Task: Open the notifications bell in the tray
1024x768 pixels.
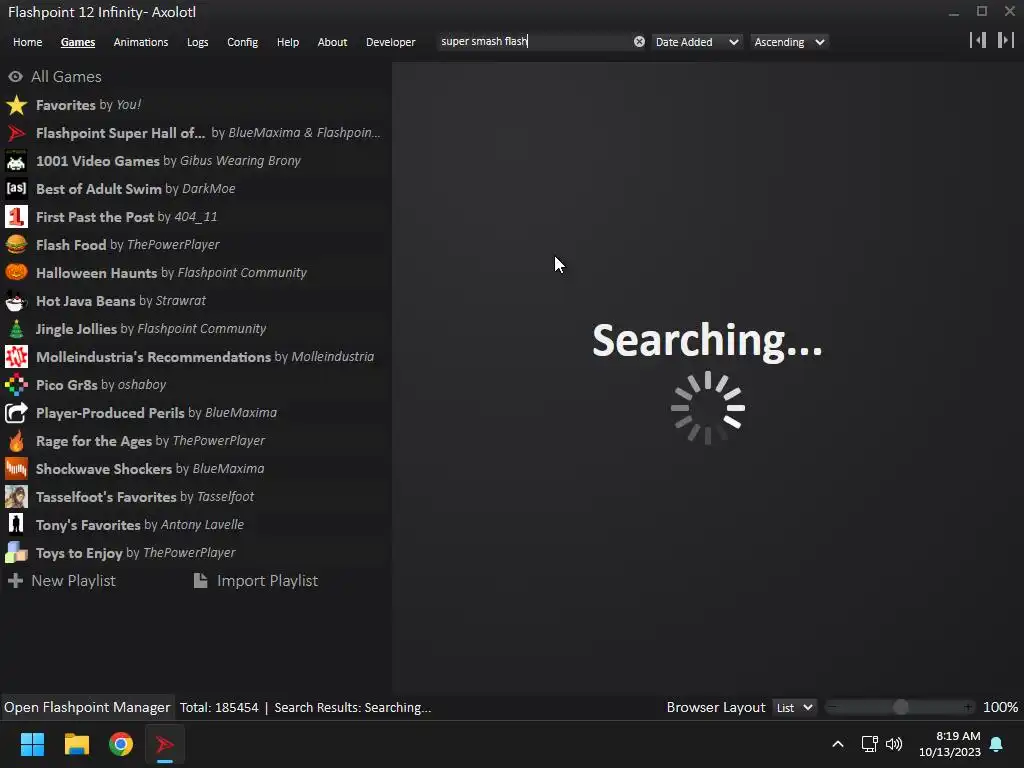Action: coord(997,744)
